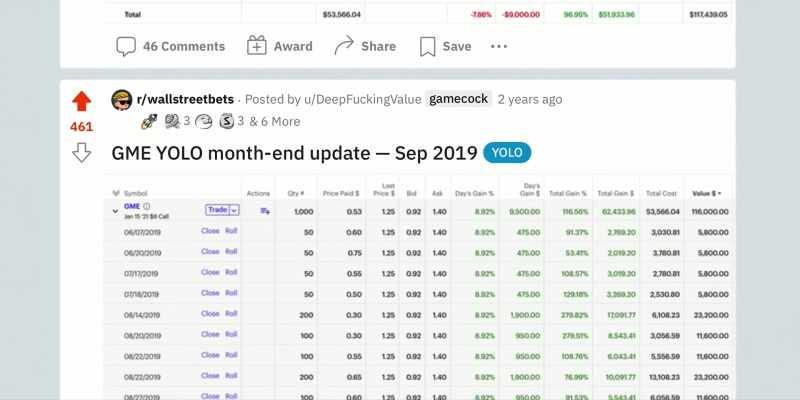
Task: Click the $117,439.05 total value
Action: pyautogui.click(x=708, y=15)
